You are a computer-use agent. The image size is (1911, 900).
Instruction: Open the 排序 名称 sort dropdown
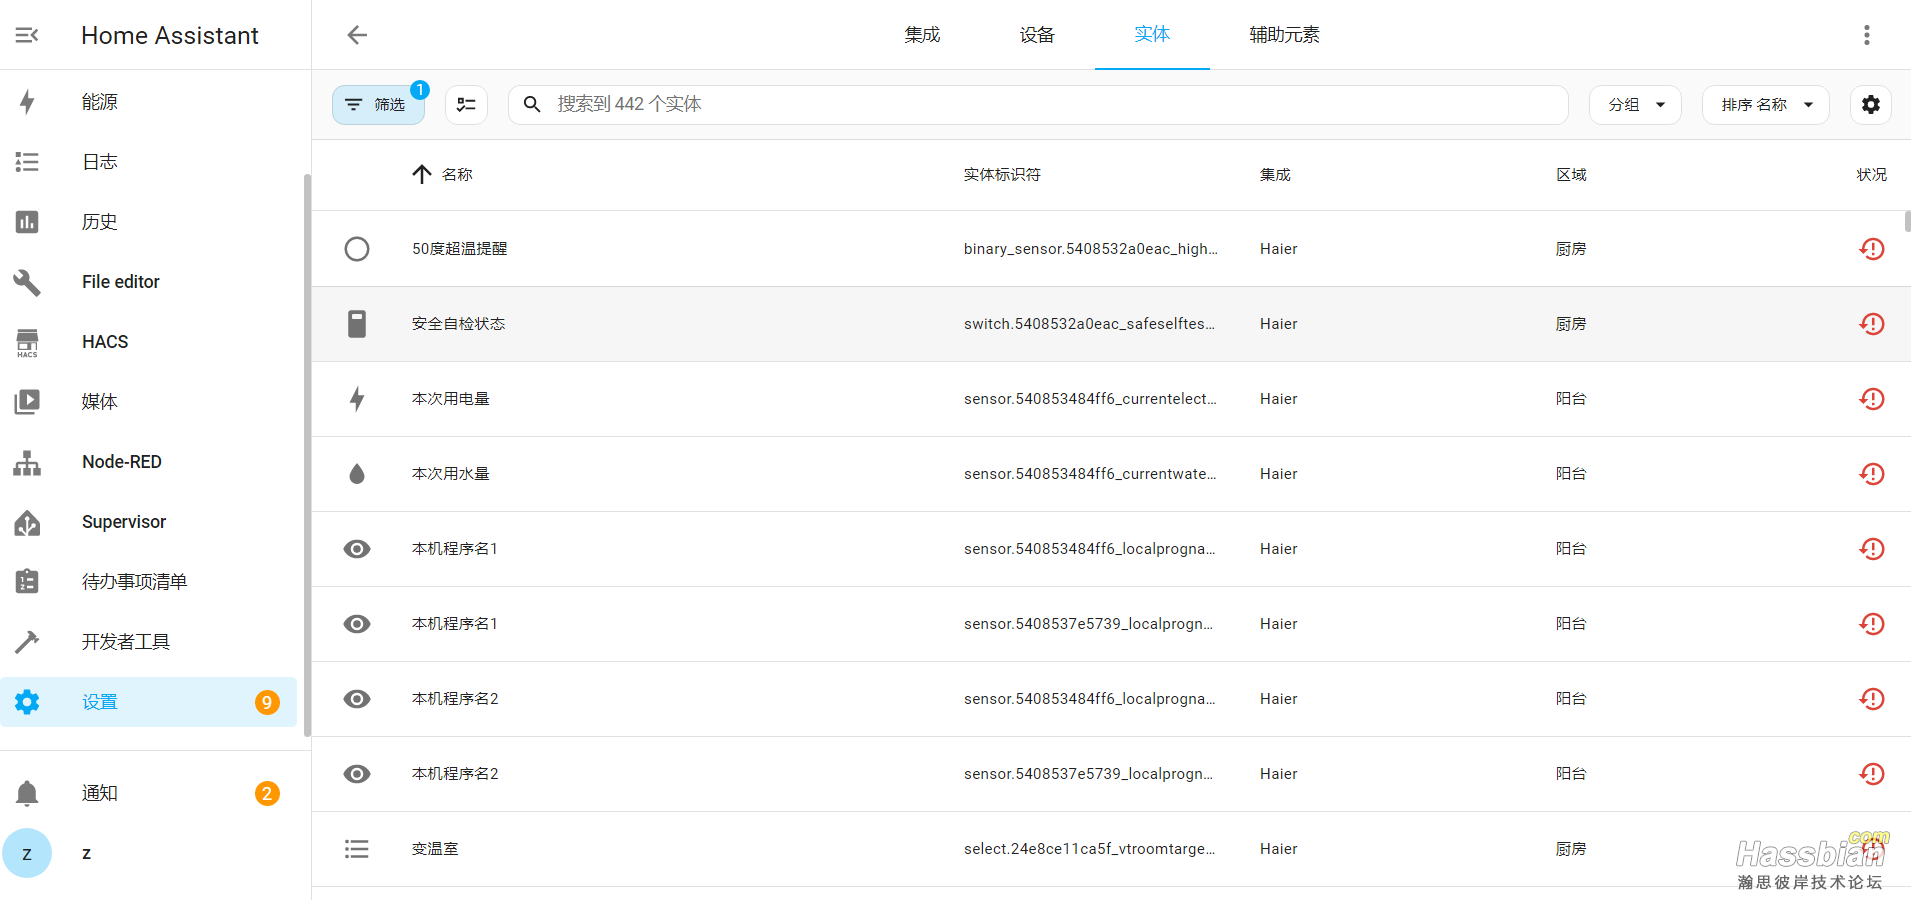(1765, 104)
